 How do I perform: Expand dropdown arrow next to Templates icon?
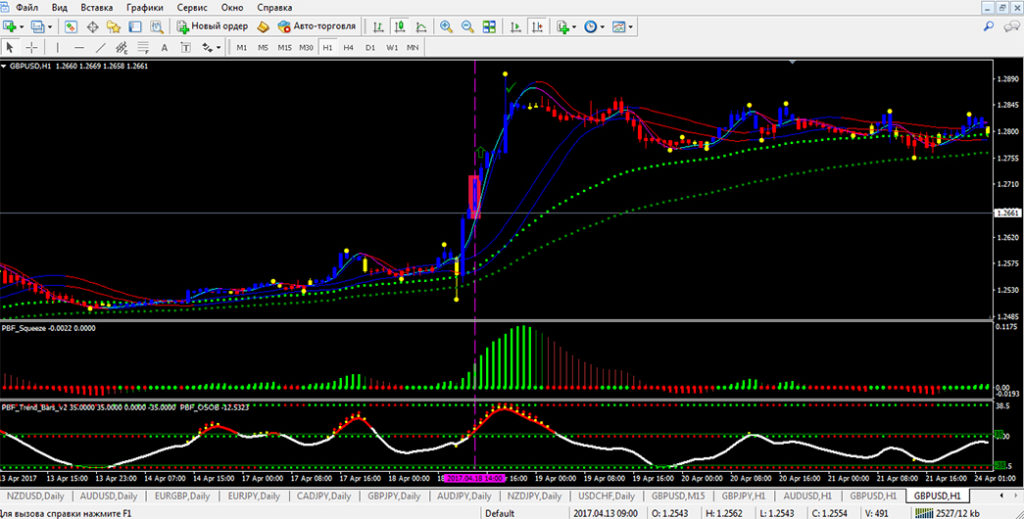coord(632,27)
